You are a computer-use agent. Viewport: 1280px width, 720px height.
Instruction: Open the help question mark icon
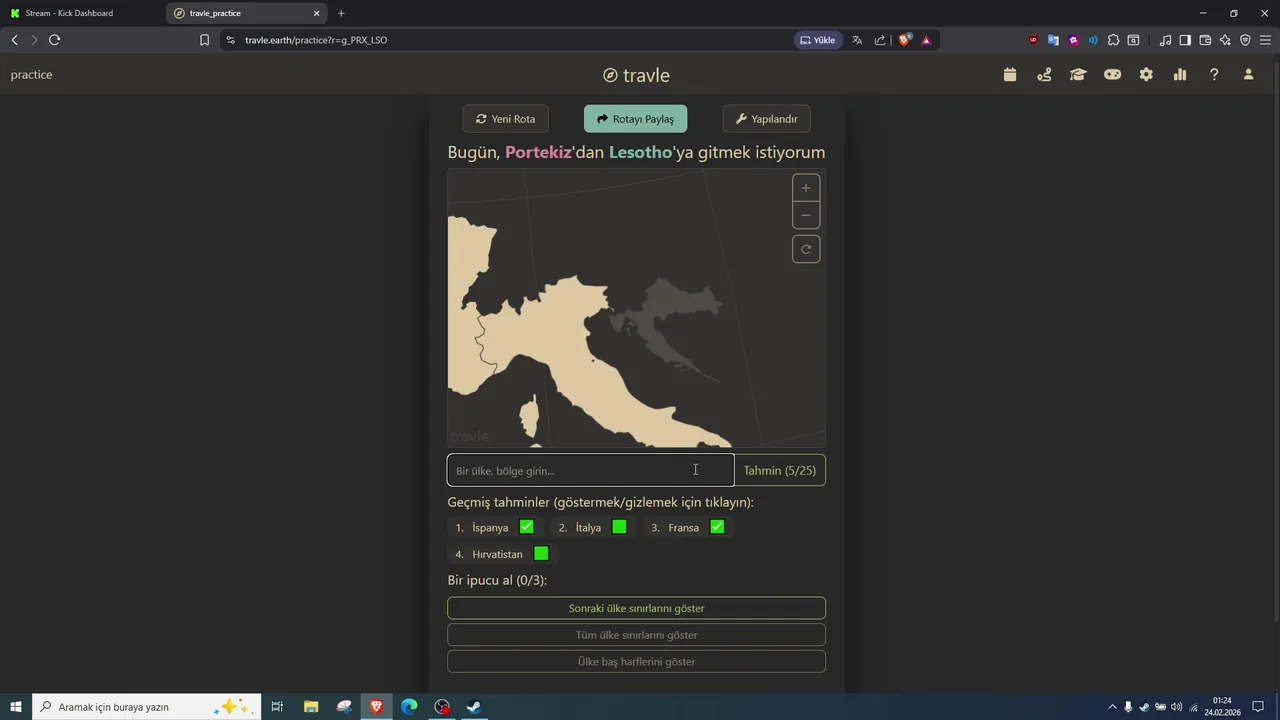[x=1214, y=75]
